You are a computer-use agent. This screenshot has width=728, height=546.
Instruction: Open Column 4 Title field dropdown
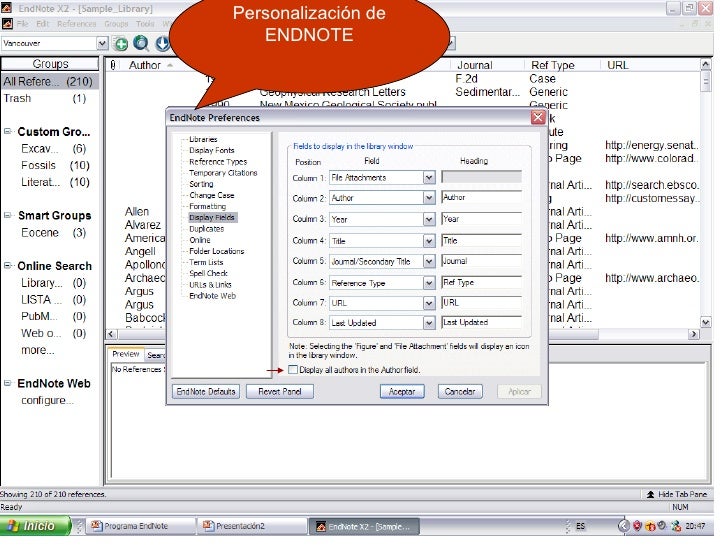pyautogui.click(x=429, y=240)
